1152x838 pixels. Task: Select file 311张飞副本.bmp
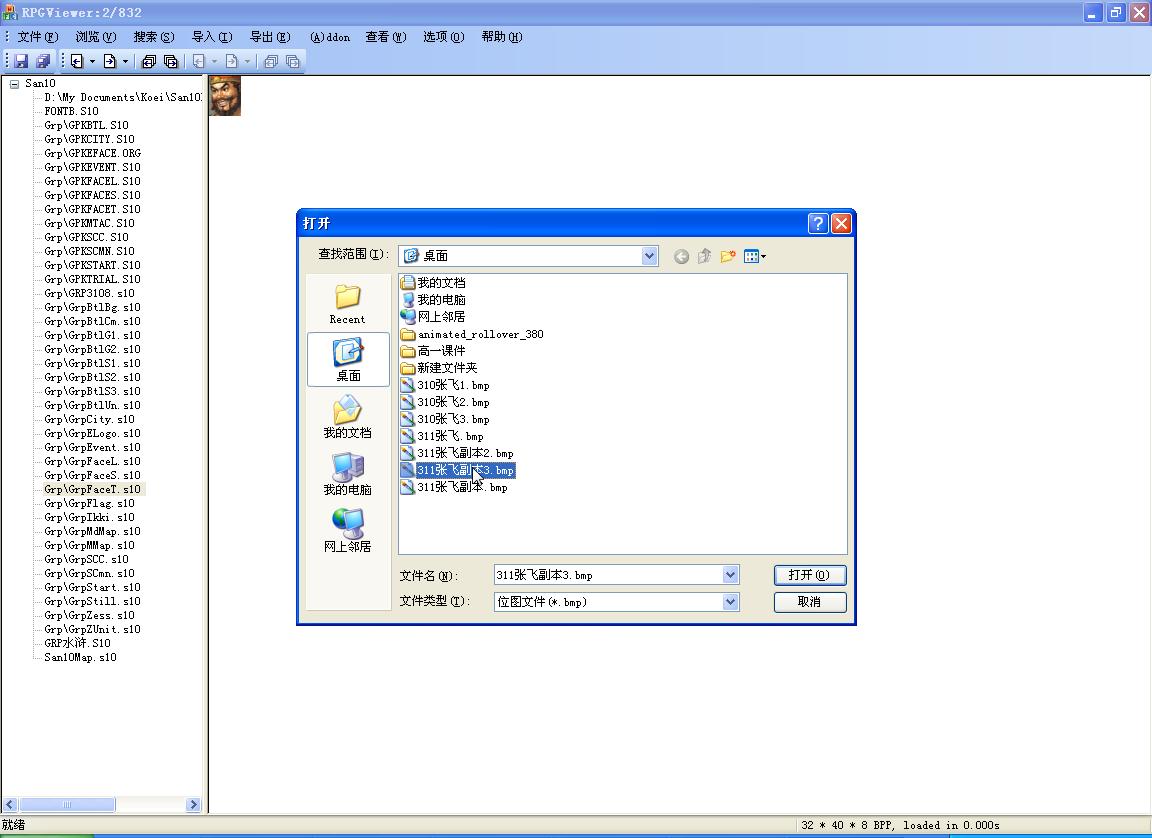coord(454,487)
